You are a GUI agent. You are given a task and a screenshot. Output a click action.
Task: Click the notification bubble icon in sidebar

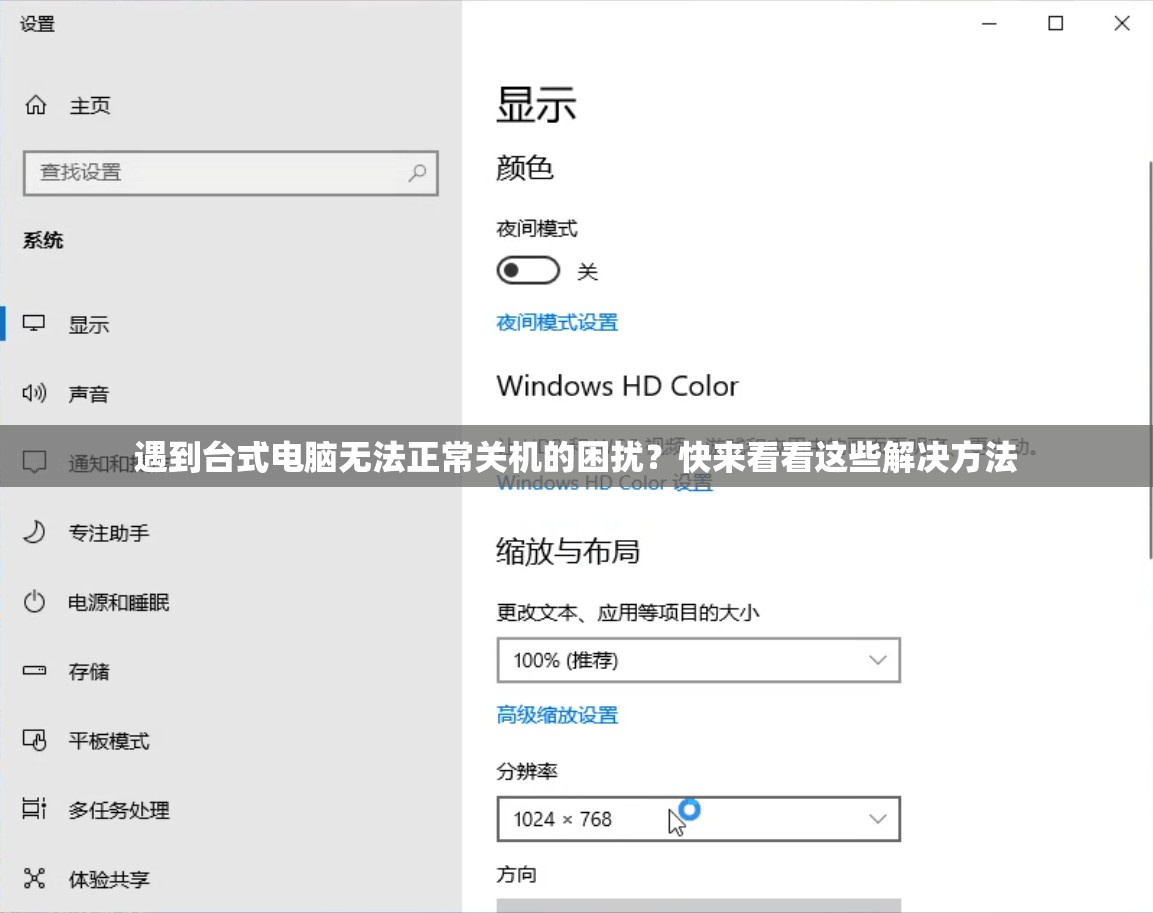(34, 462)
